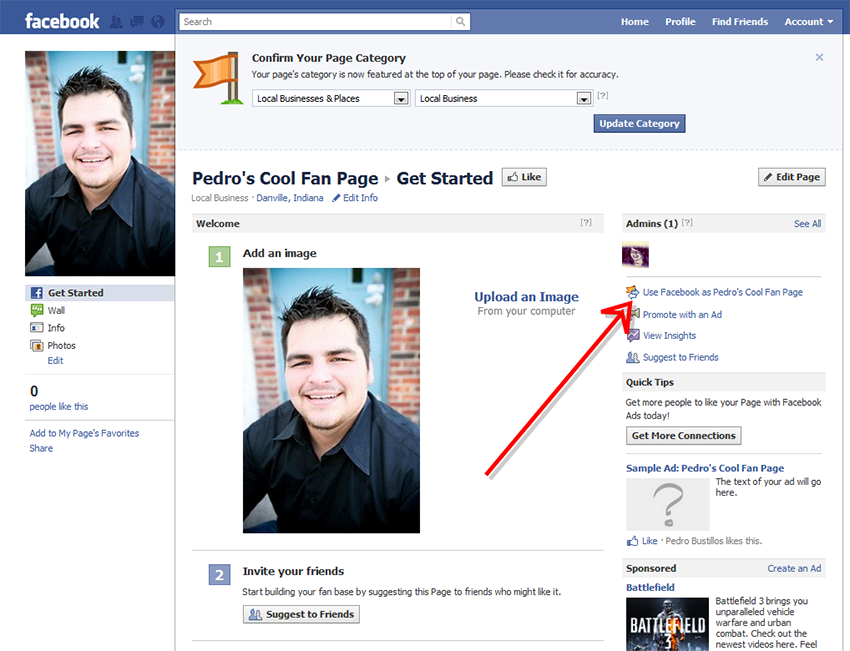850x651 pixels.
Task: Click the facebook logo
Action: pyautogui.click(x=62, y=22)
